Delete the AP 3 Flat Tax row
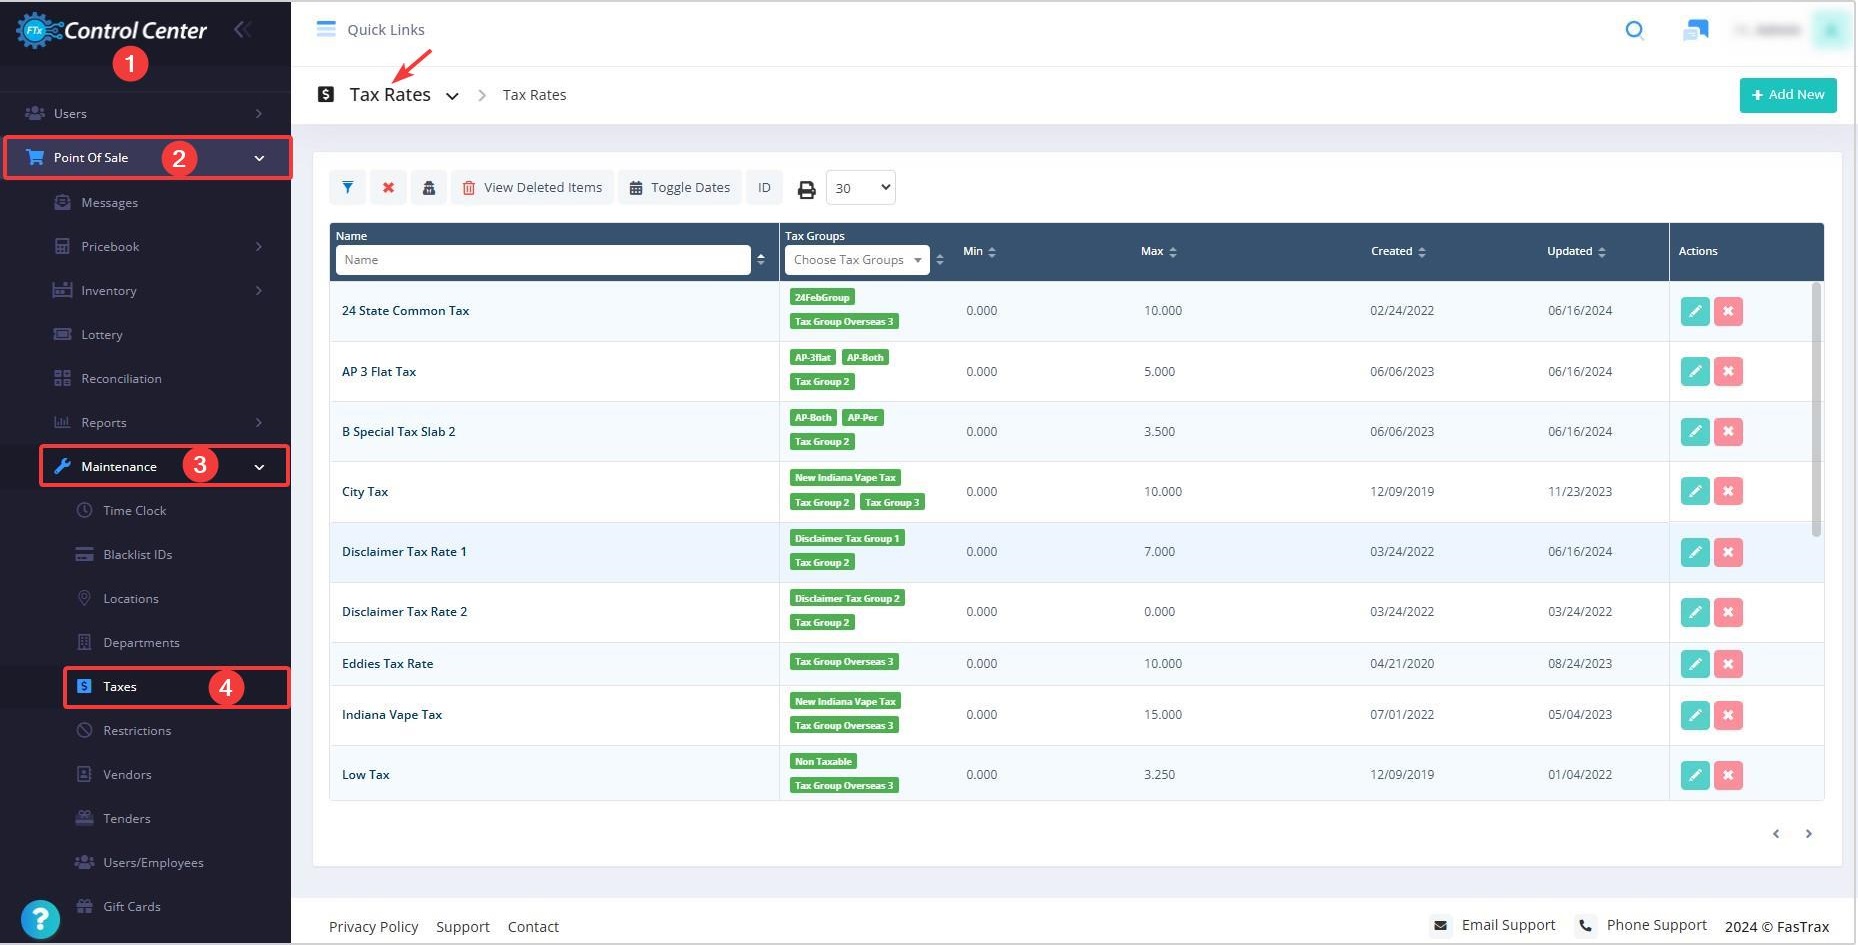This screenshot has height=945, width=1858. (x=1728, y=371)
